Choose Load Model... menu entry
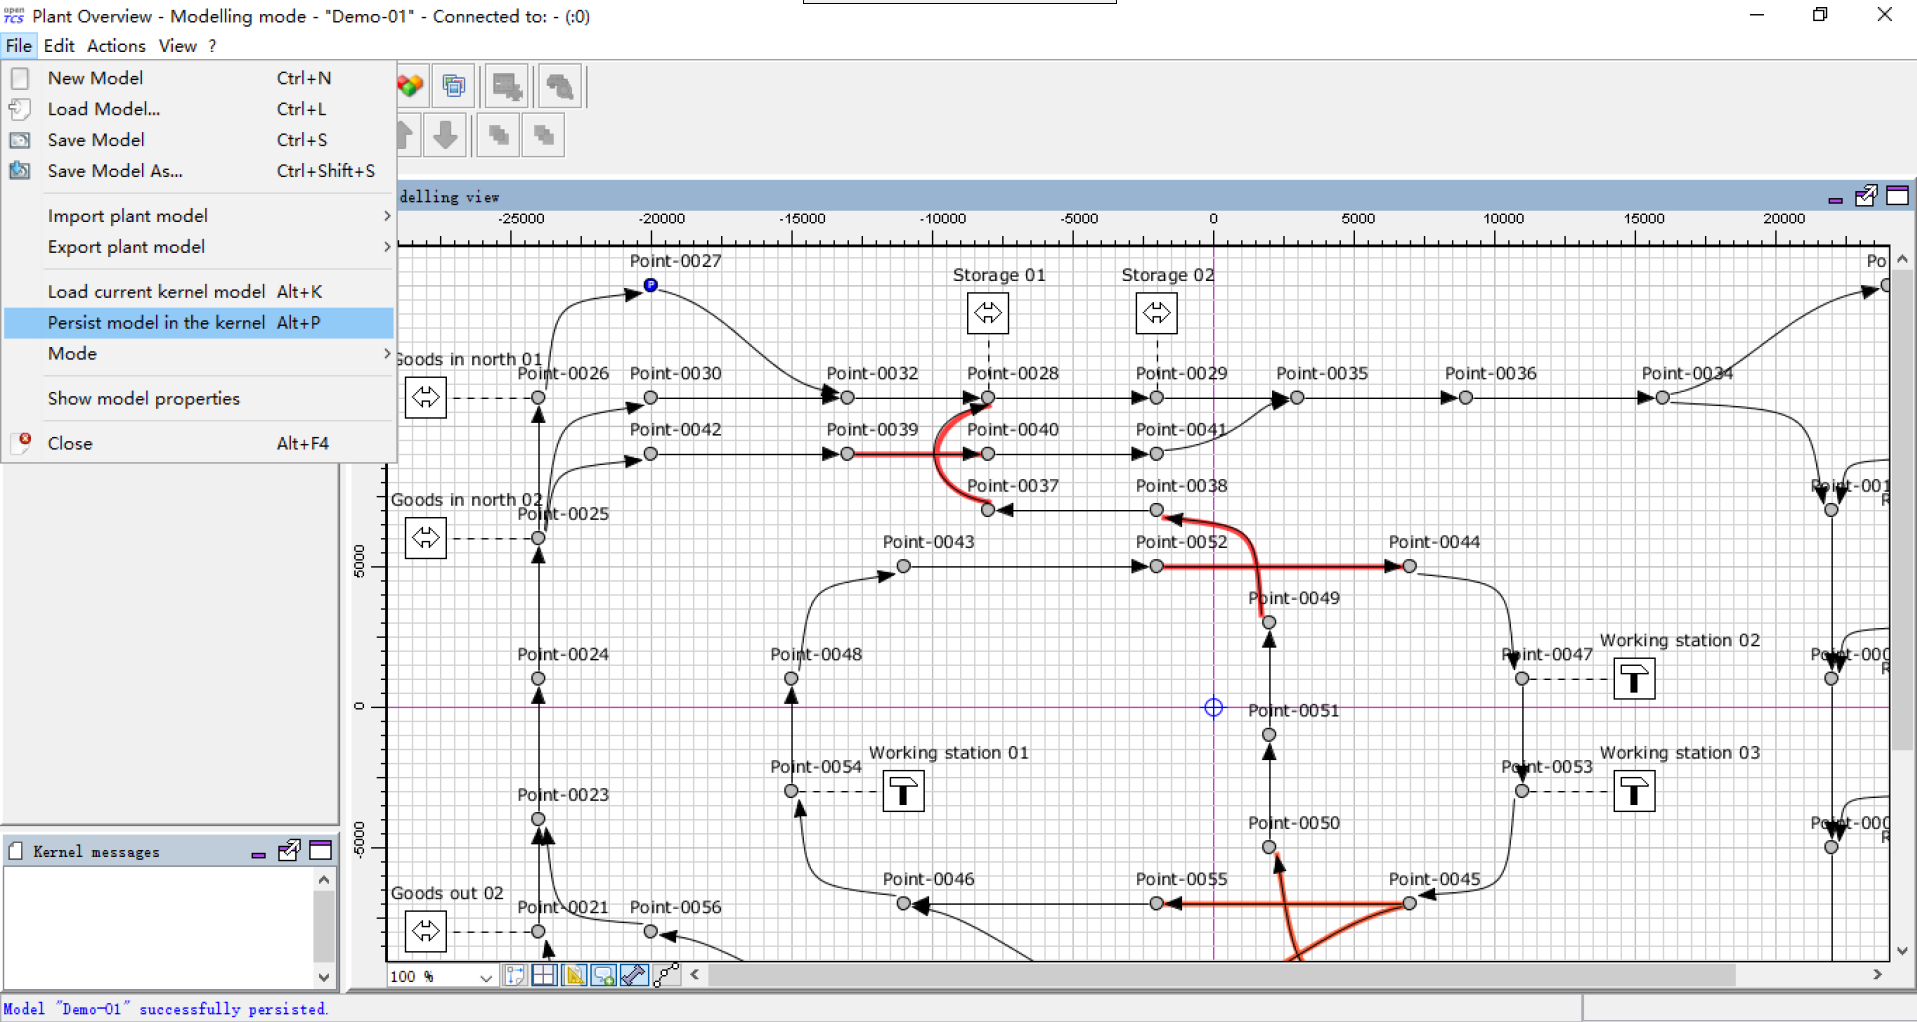Image resolution: width=1917 pixels, height=1022 pixels. (x=199, y=109)
